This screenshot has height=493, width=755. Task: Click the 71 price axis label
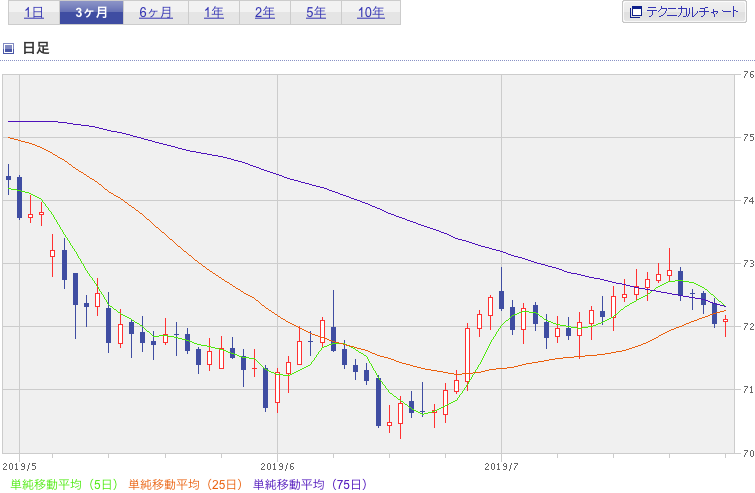click(748, 389)
